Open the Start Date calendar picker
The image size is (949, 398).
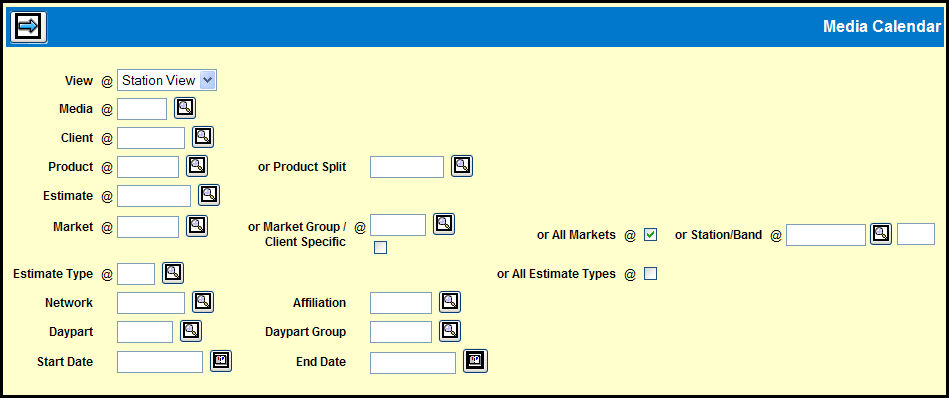pos(221,361)
